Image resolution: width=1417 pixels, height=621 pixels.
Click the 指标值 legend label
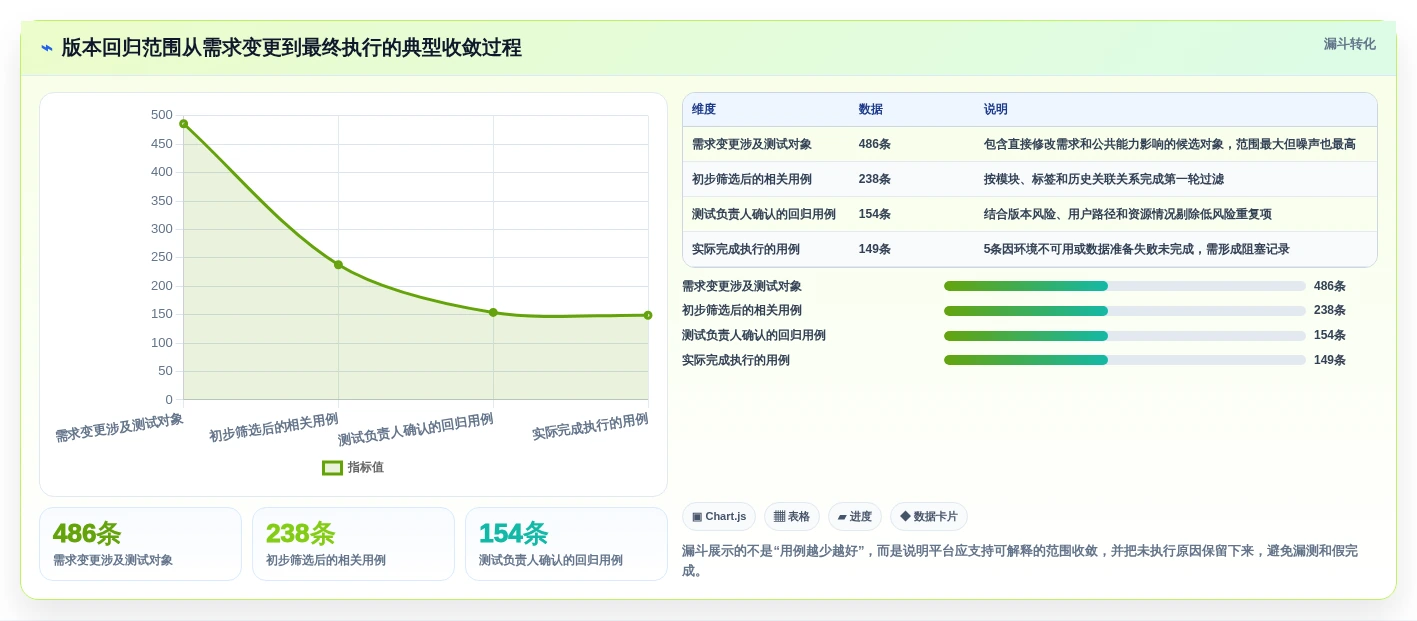click(366, 467)
